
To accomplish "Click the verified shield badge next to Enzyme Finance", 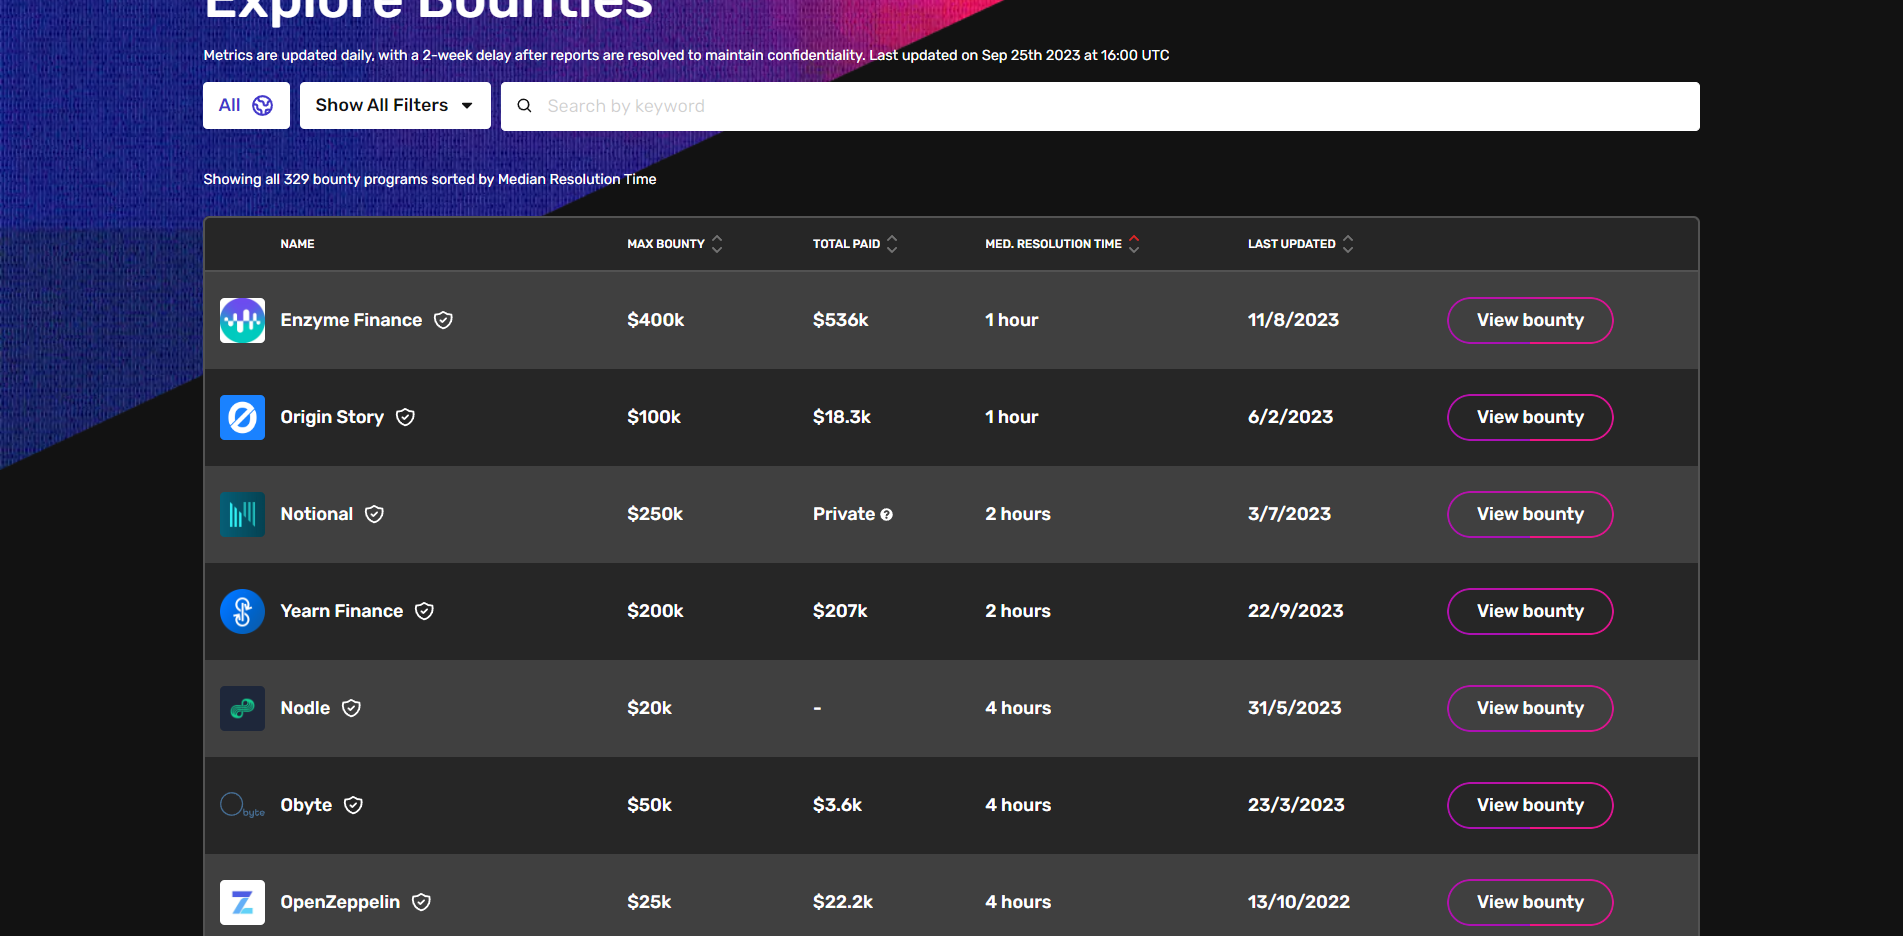I will pyautogui.click(x=444, y=320).
